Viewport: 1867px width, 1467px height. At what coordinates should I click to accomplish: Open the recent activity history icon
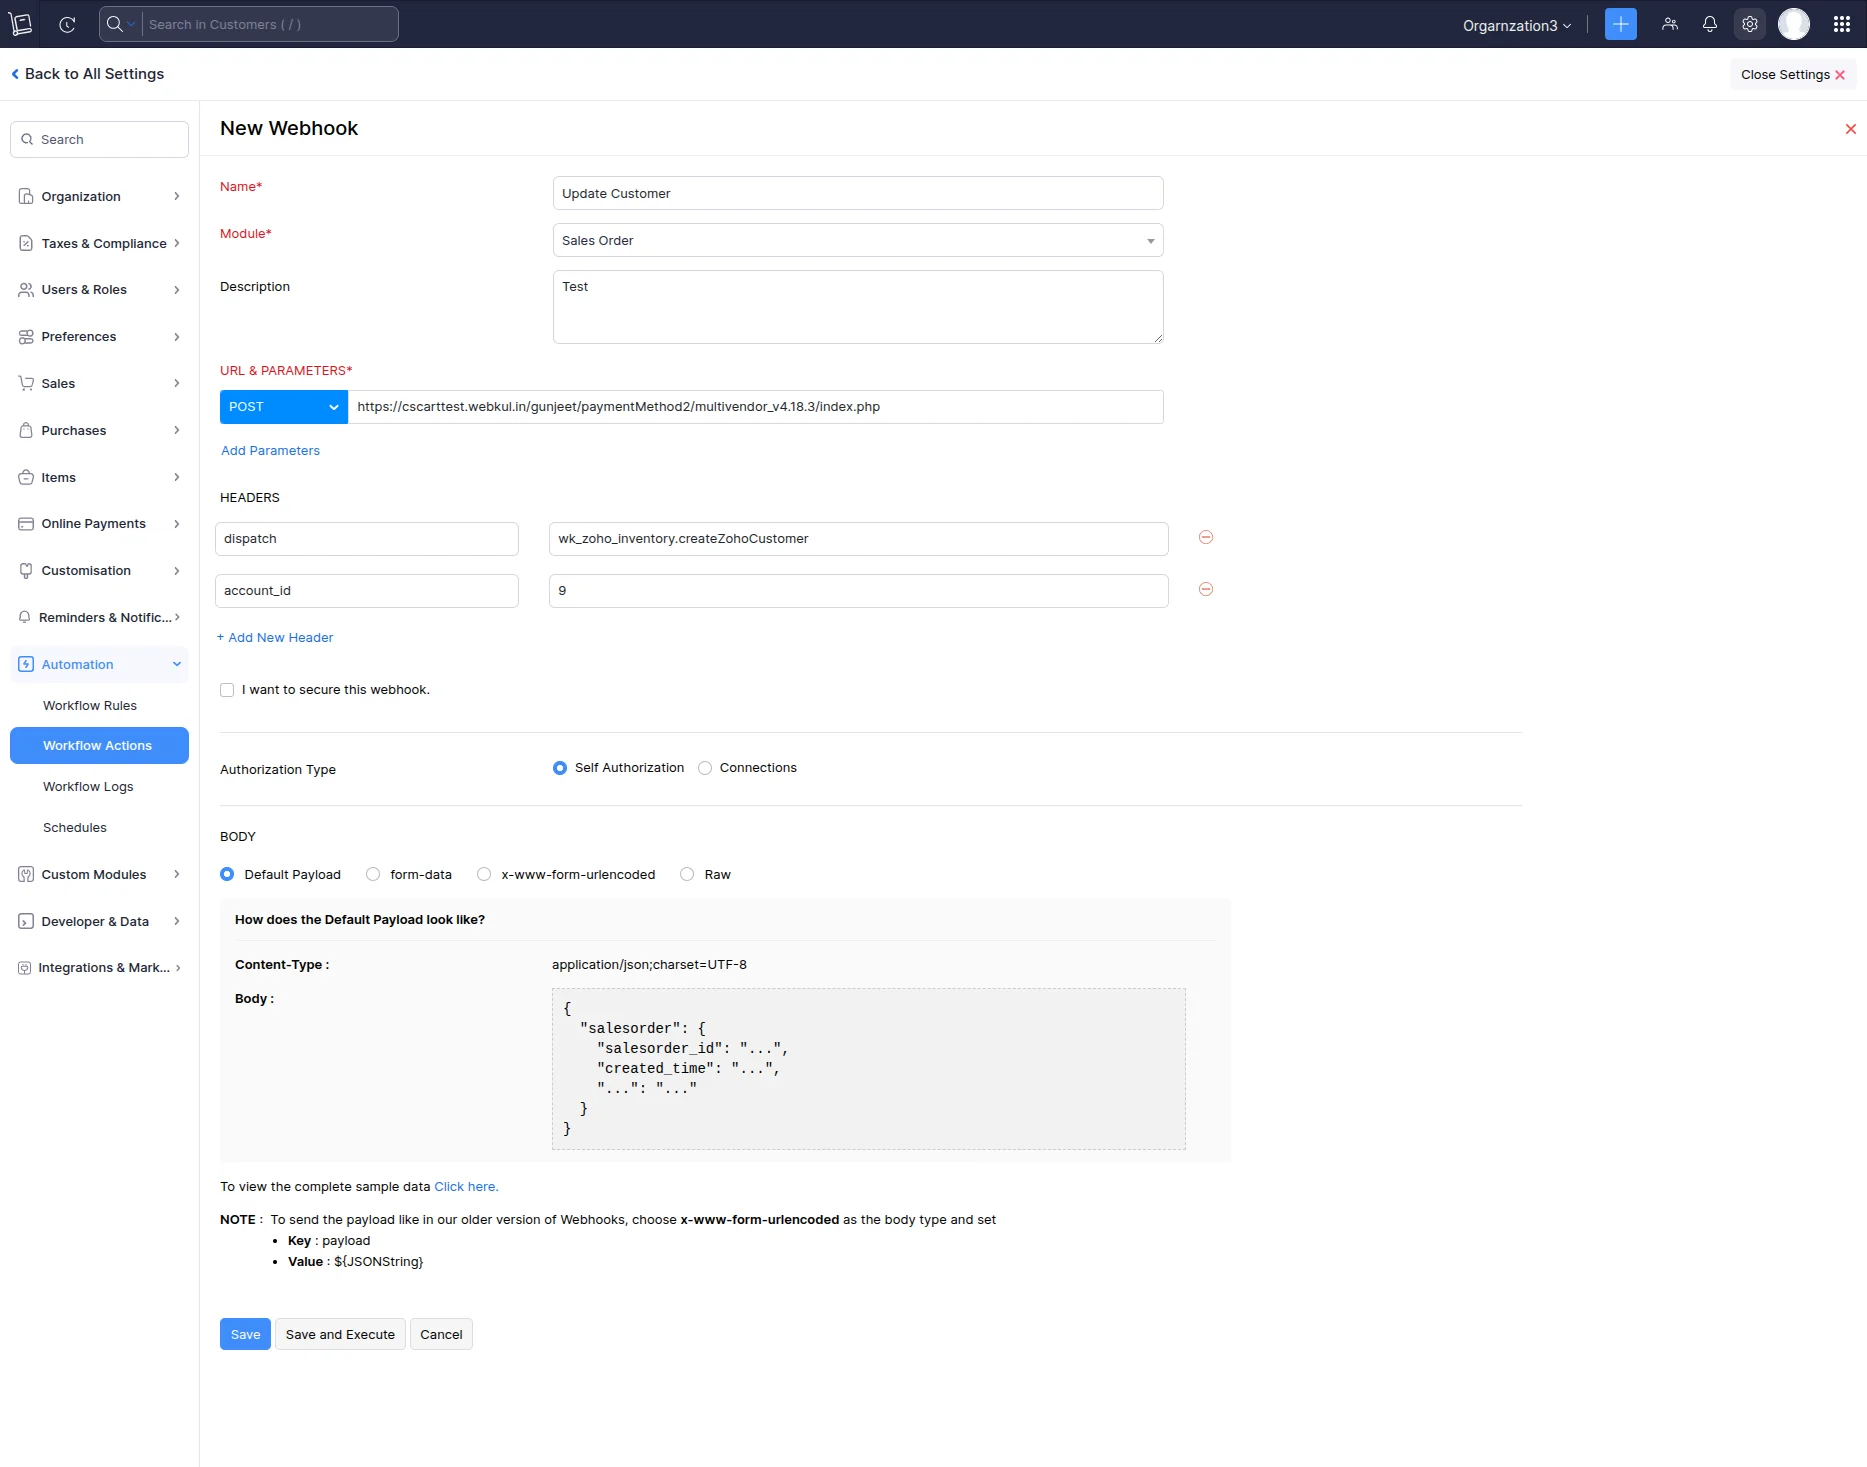67,24
